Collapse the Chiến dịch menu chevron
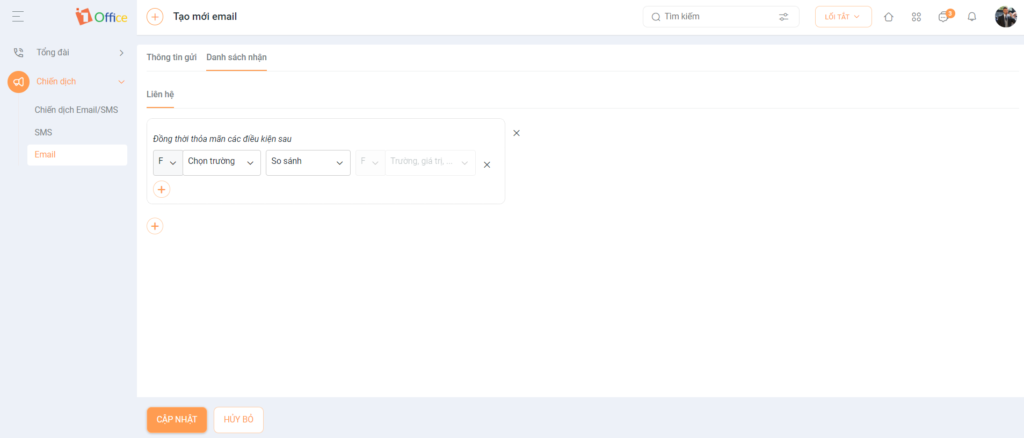This screenshot has width=1024, height=438. 121,82
